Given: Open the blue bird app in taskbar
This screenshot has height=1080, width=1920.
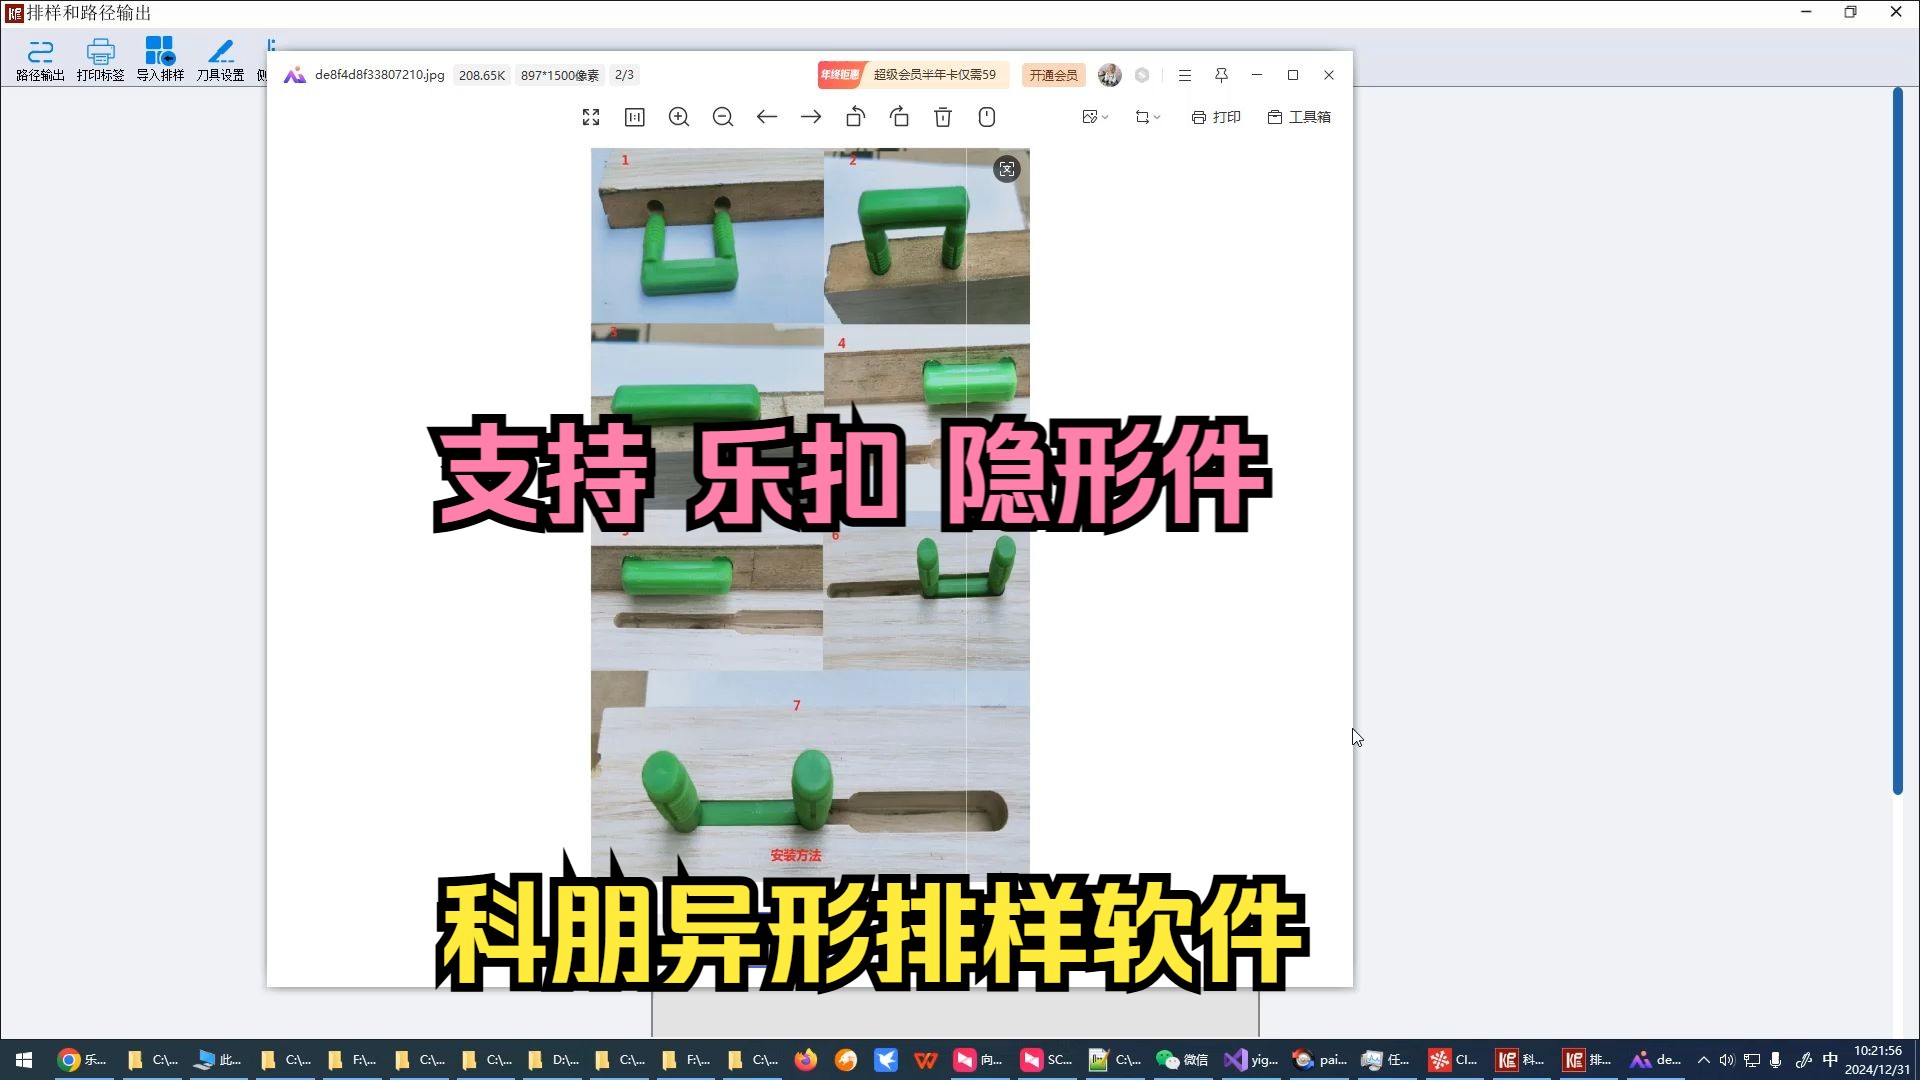Looking at the screenshot, I should [886, 1060].
